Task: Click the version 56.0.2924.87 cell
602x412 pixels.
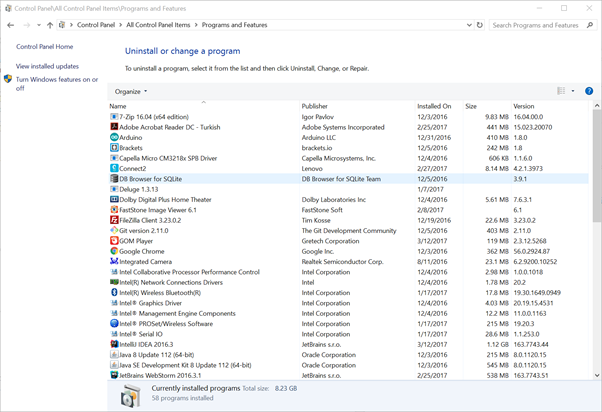Action: coord(532,252)
